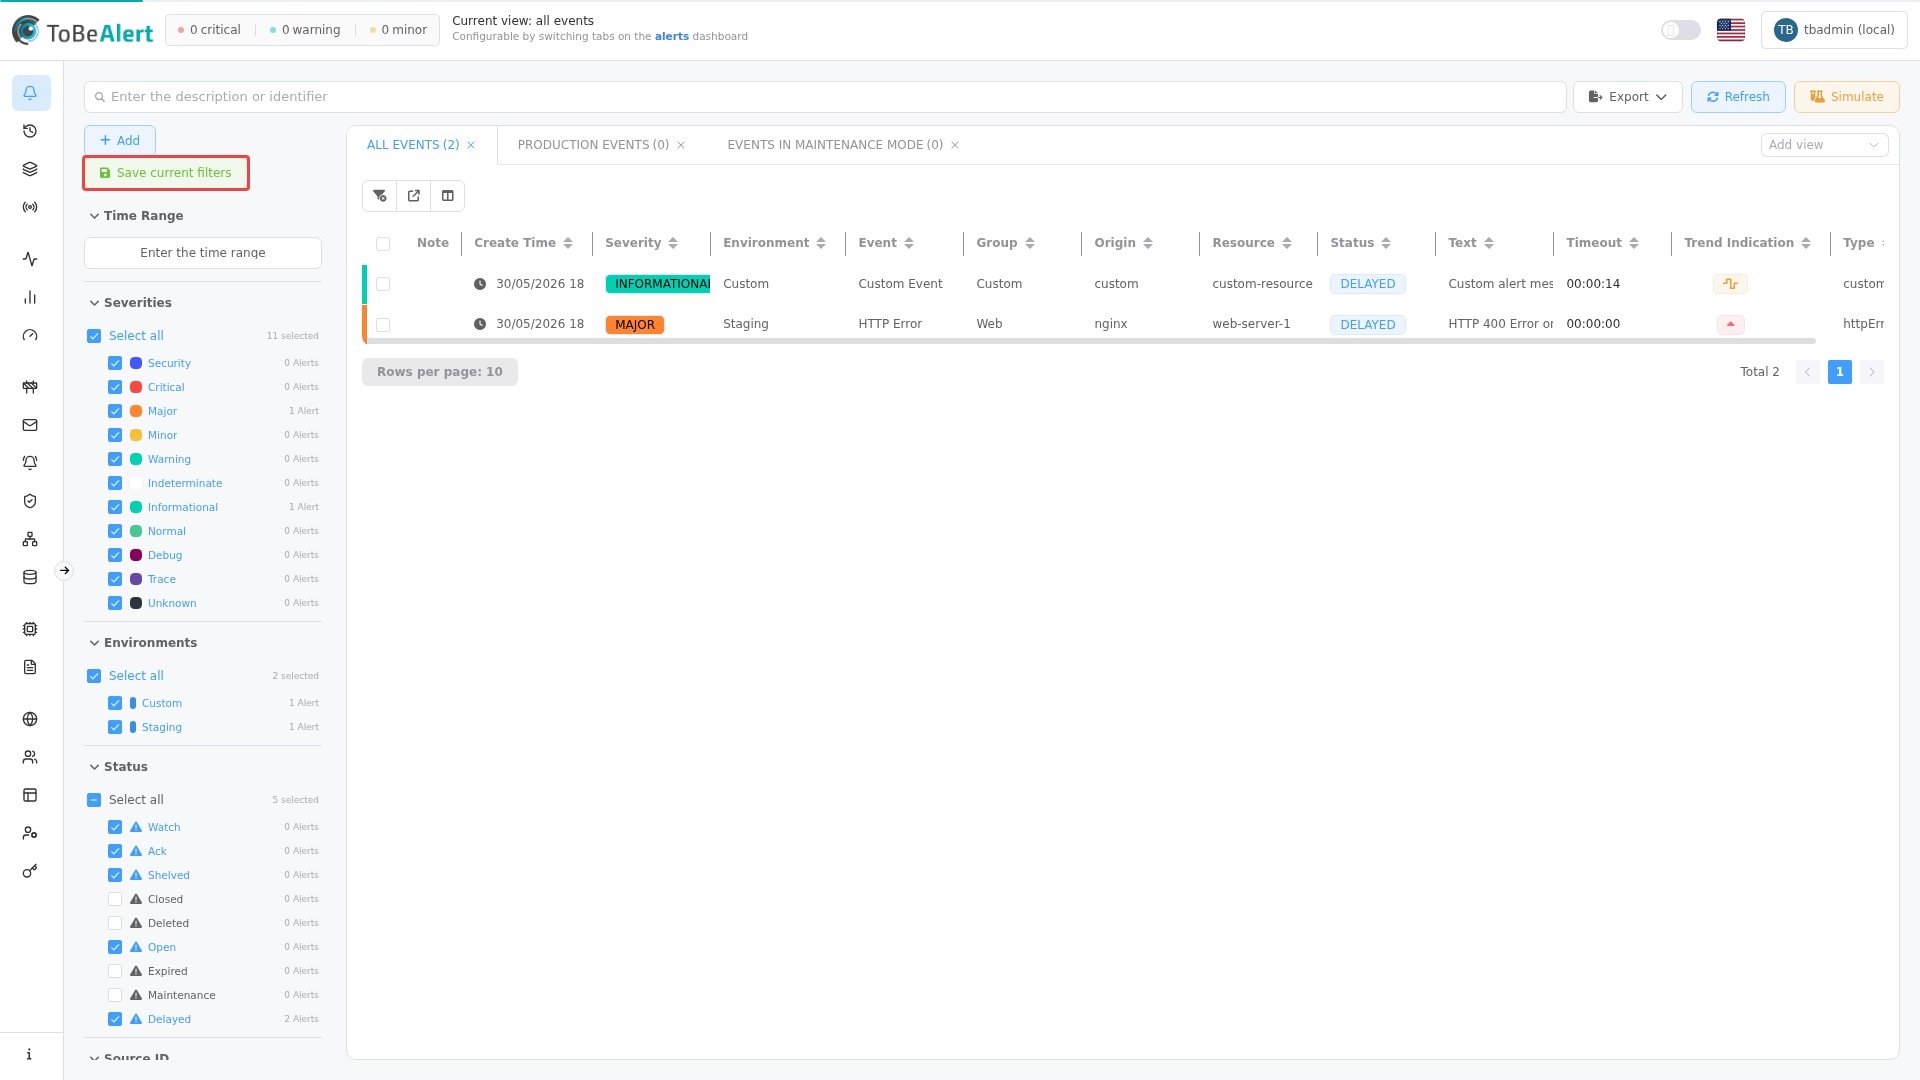1920x1080 pixels.
Task: Open the alerts dashboard link
Action: click(672, 37)
